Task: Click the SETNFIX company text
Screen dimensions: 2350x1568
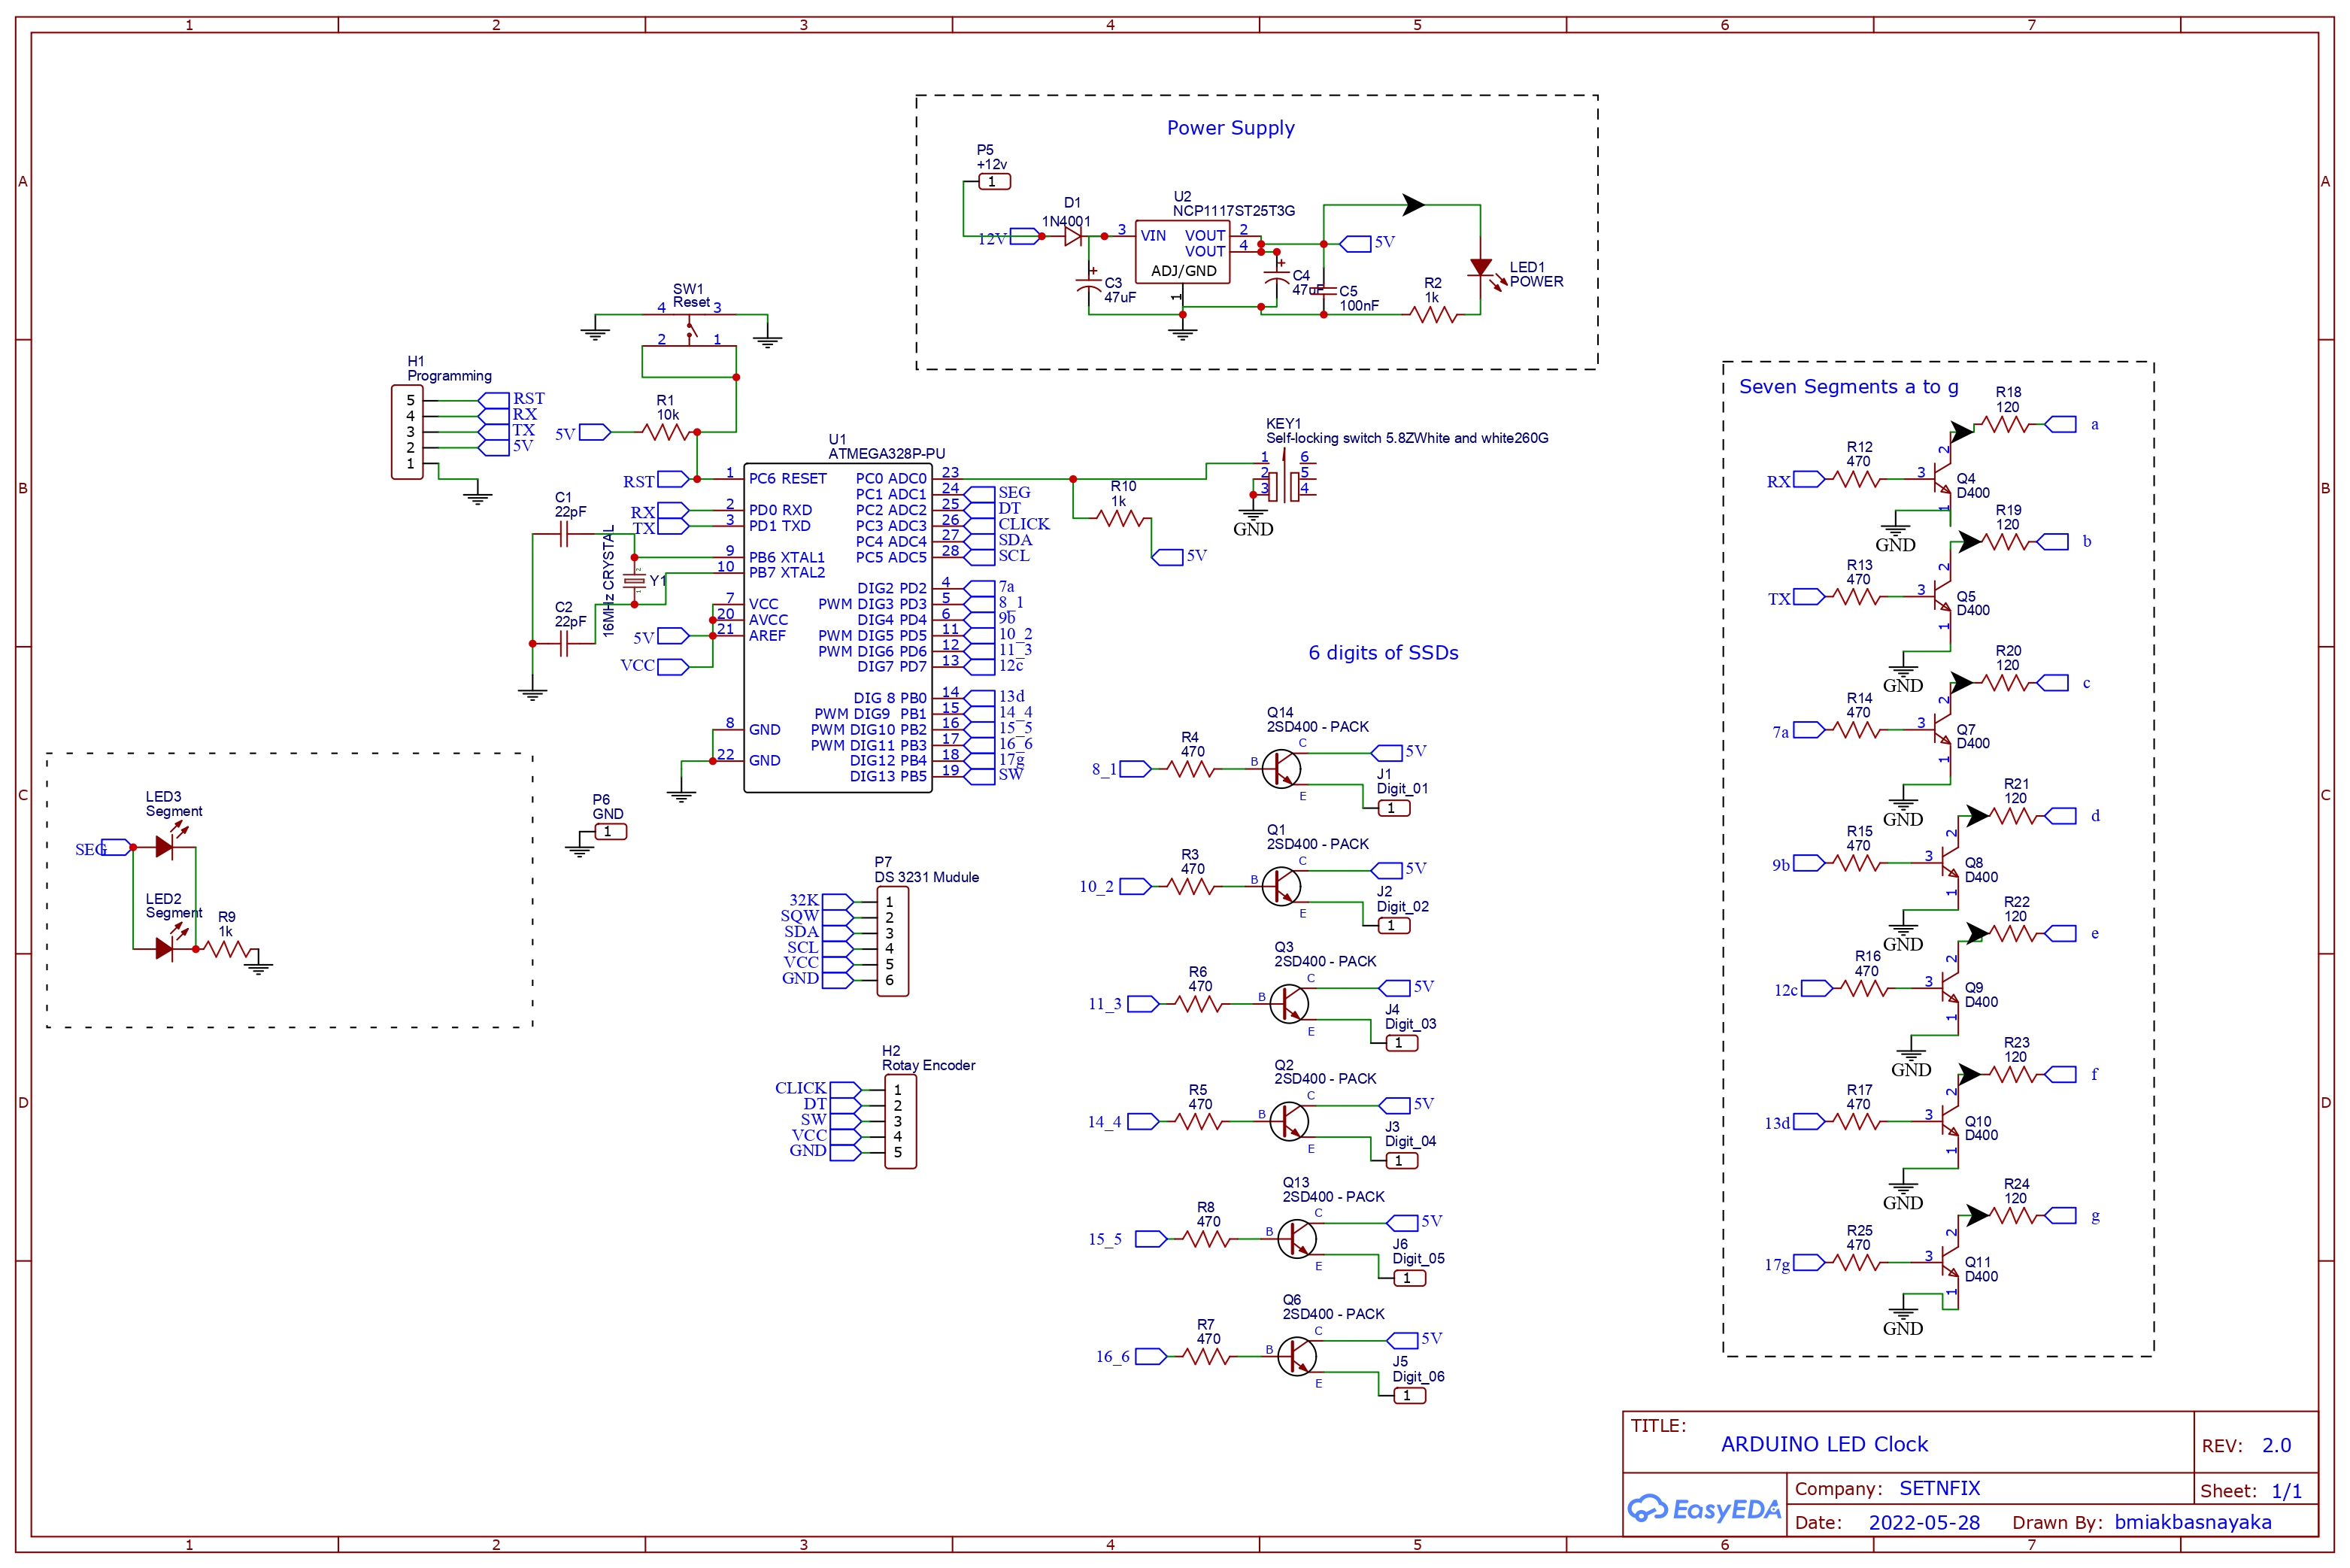Action: [x=1939, y=1488]
